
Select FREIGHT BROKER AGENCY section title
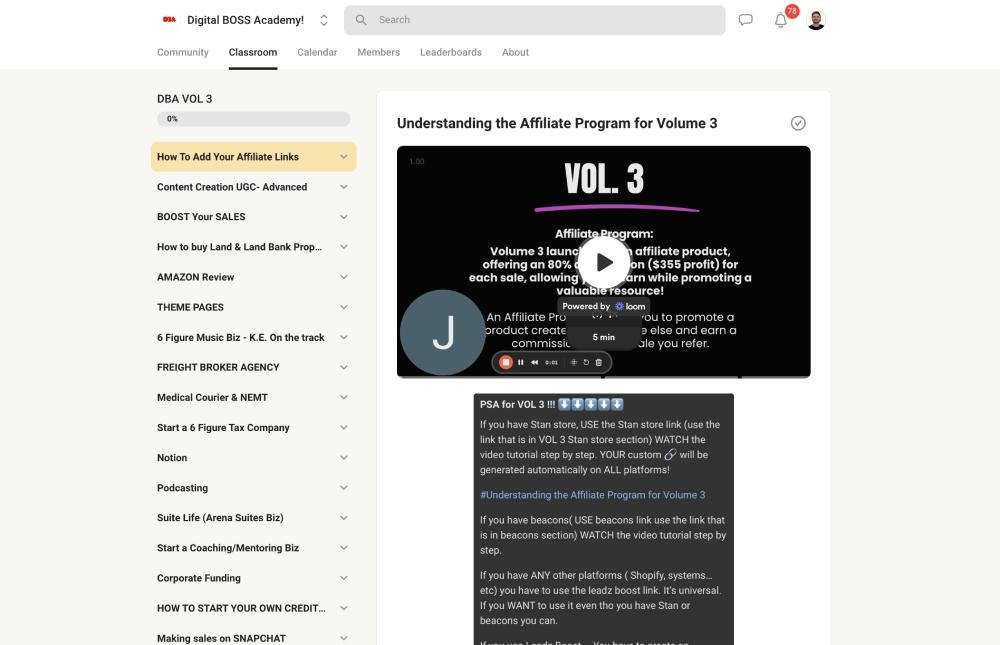click(218, 367)
